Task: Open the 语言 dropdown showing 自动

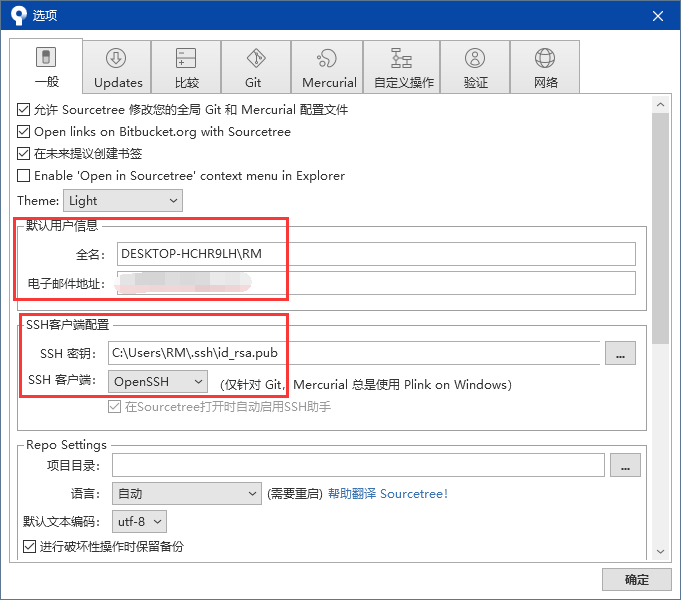Action: (187, 494)
